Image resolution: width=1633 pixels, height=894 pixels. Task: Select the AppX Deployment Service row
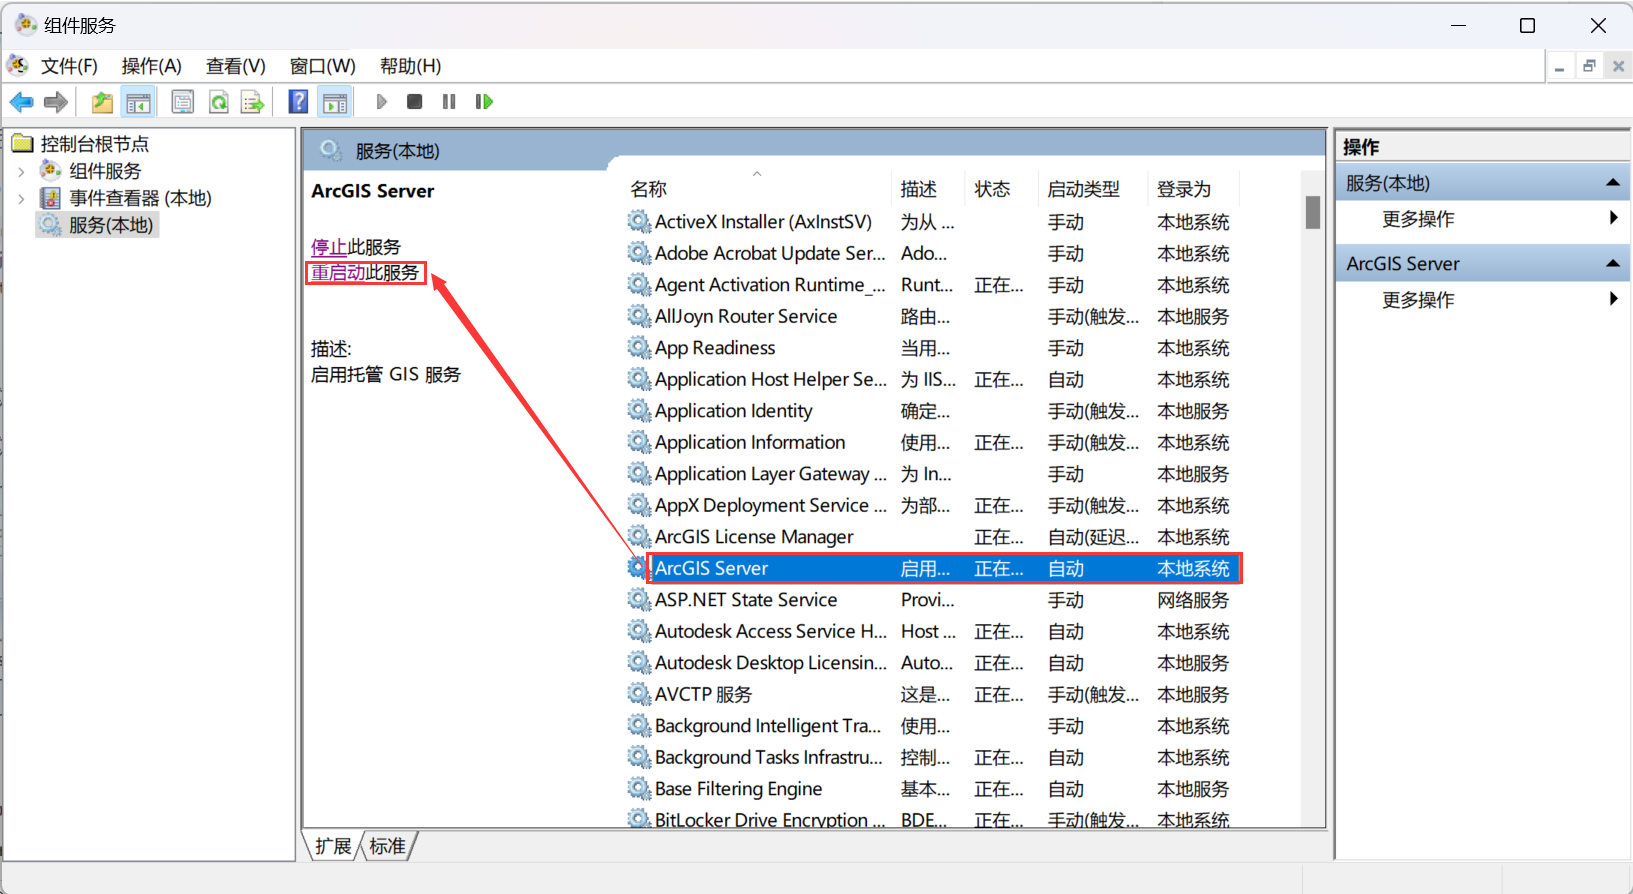[932, 505]
